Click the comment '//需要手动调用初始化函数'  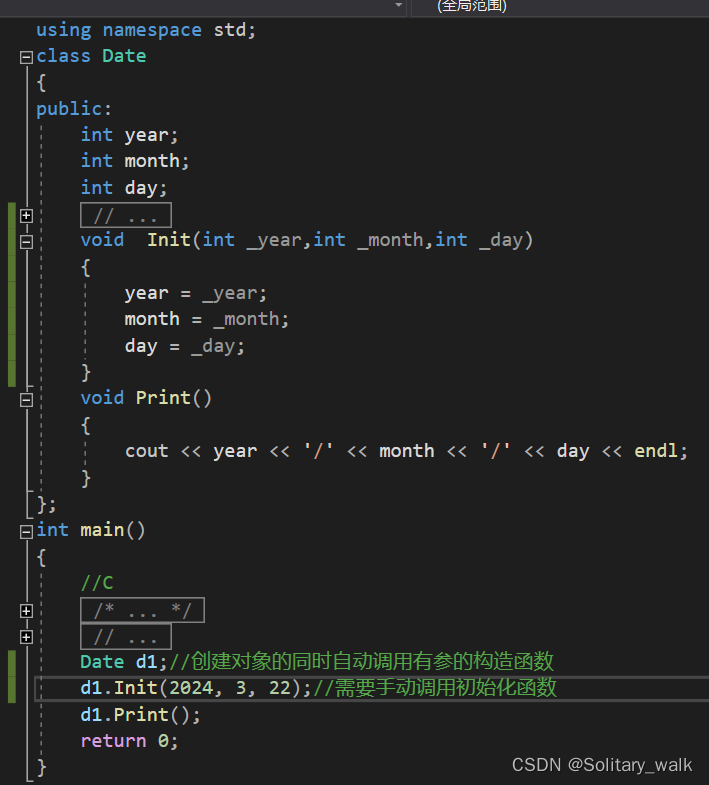[435, 687]
